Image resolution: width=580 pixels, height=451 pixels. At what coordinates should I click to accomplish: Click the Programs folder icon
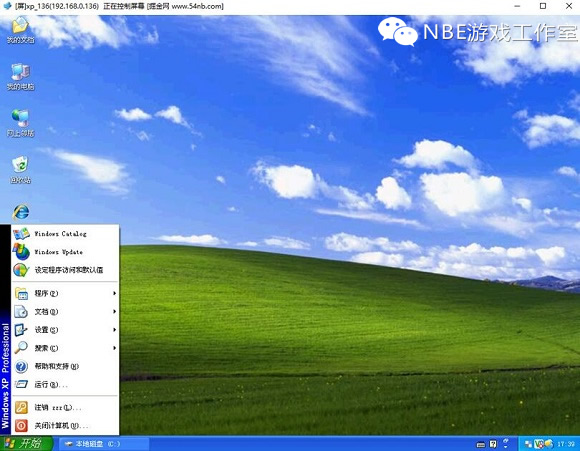click(21, 293)
